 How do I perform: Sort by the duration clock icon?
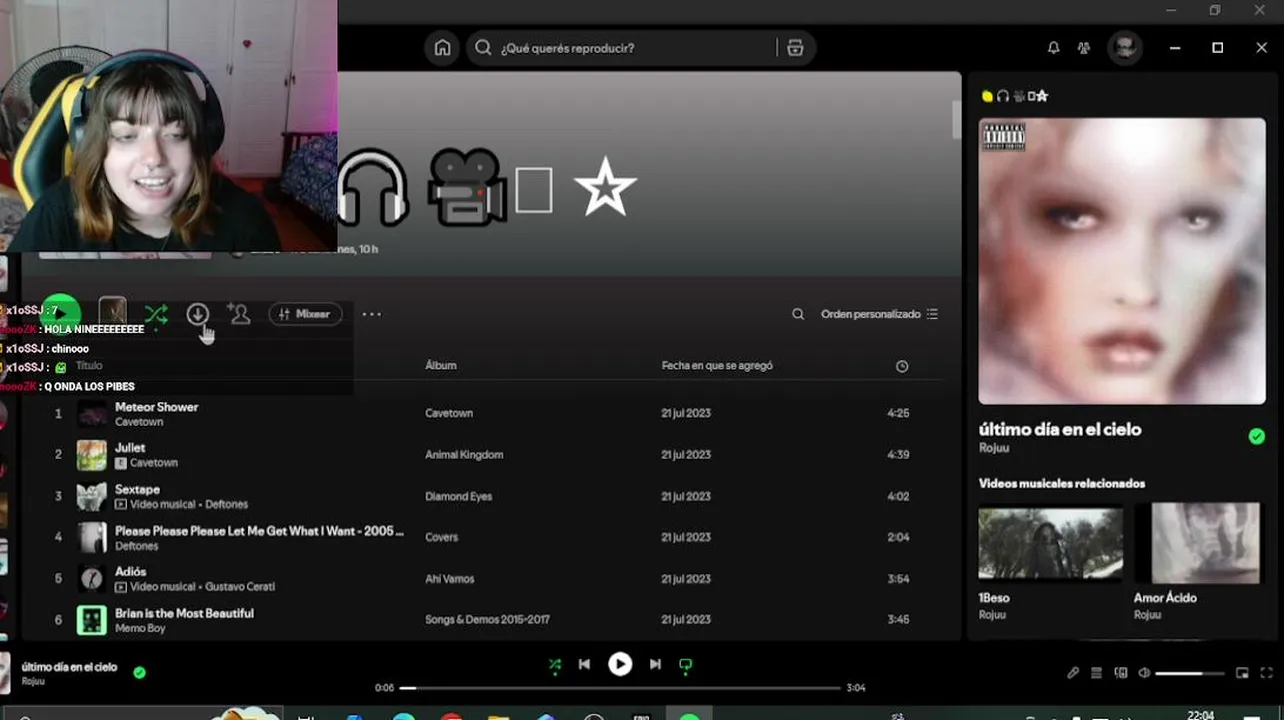tap(902, 366)
